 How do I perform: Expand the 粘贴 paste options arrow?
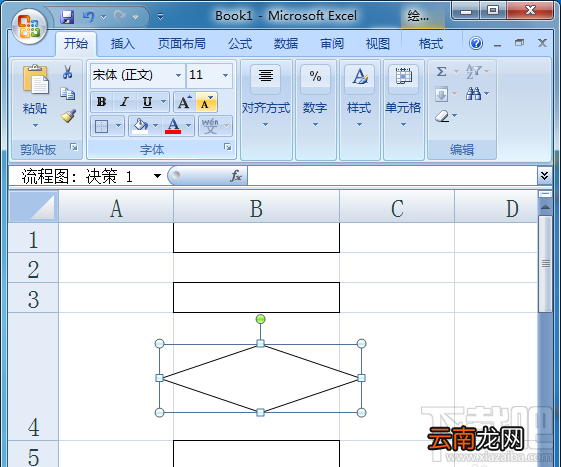tap(35, 125)
